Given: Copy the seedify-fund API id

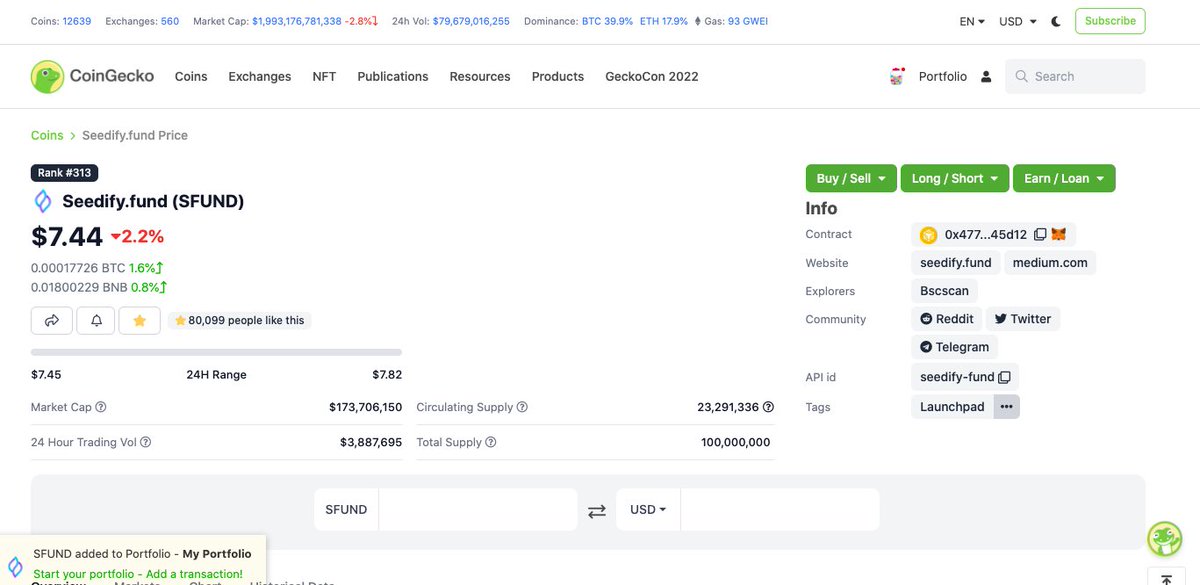Looking at the screenshot, I should click(1005, 377).
